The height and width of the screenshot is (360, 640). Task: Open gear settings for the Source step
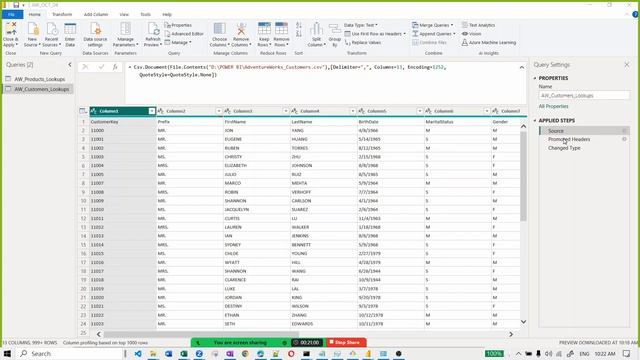point(624,131)
